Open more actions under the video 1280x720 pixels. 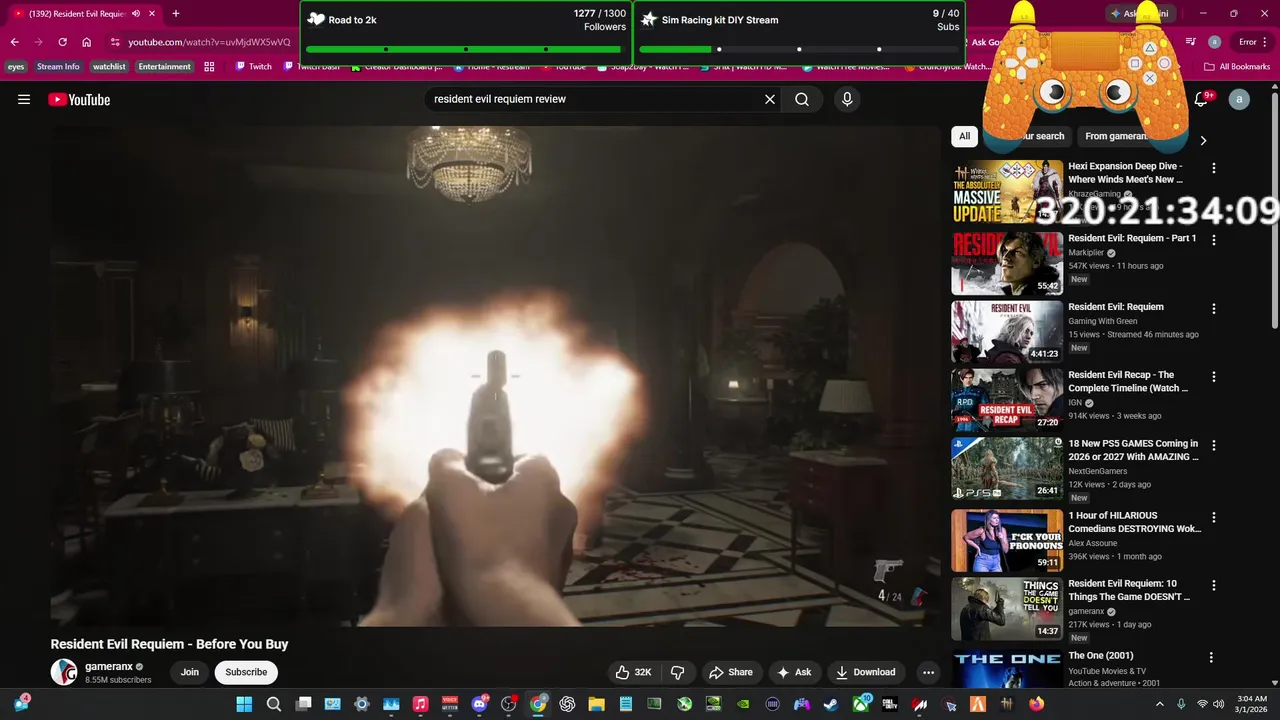click(x=928, y=672)
